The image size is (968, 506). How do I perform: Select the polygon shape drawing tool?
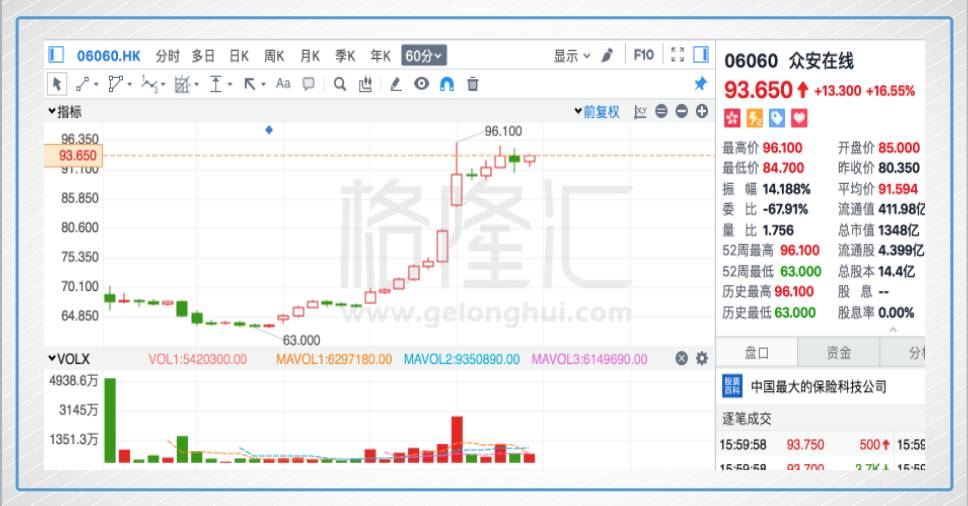pos(115,84)
